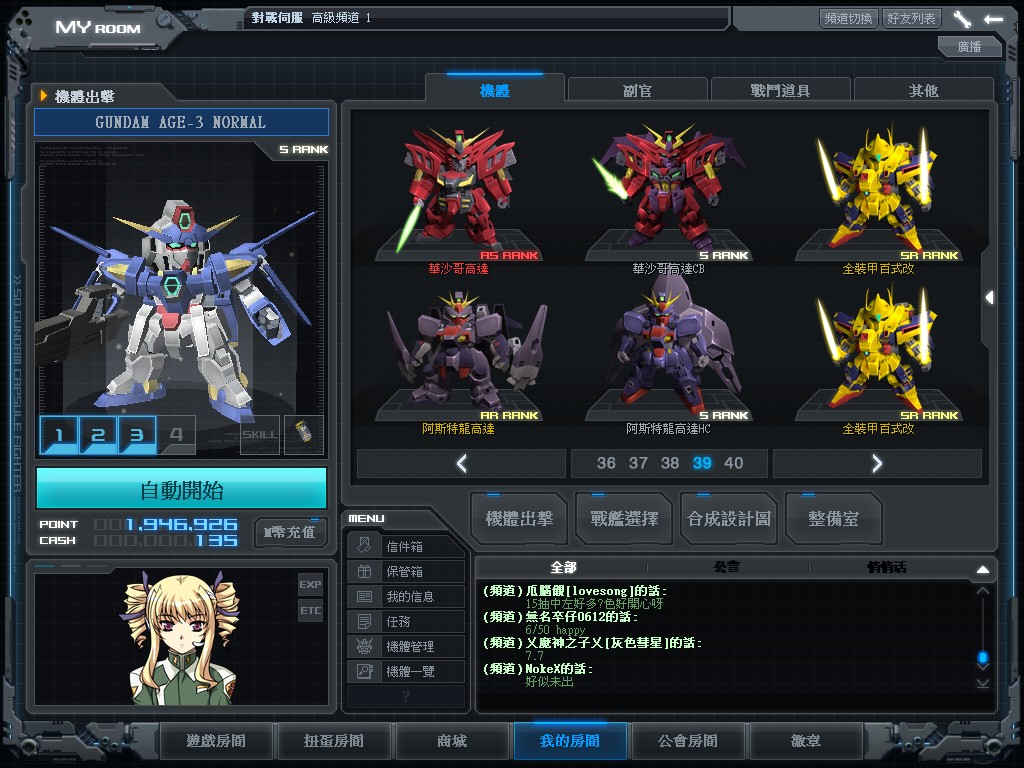
Task: Open 我的信息 profile icon
Action: 364,596
